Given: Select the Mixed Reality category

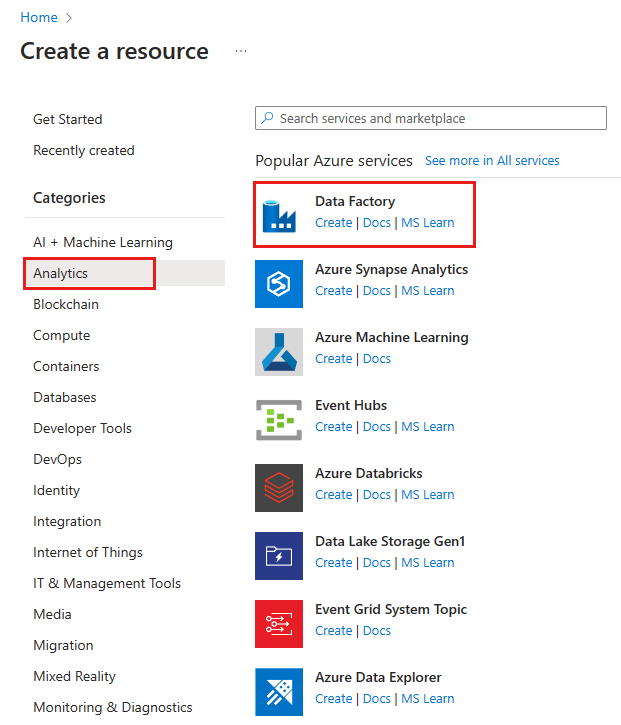Looking at the screenshot, I should click(74, 676).
